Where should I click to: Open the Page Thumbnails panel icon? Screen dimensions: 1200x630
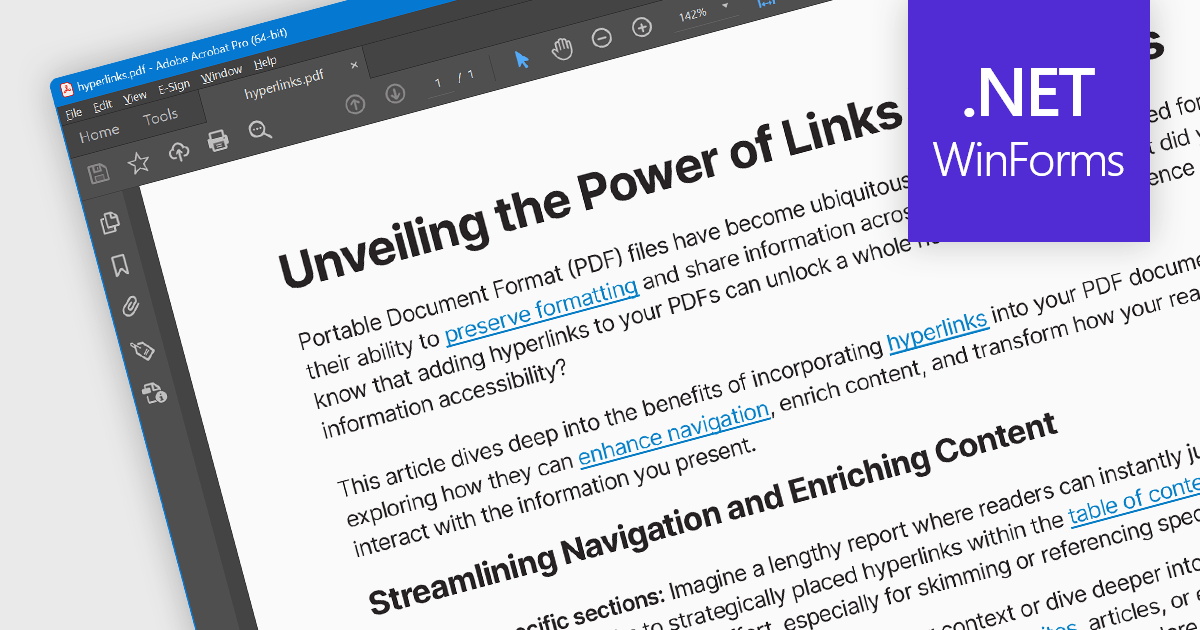click(110, 223)
